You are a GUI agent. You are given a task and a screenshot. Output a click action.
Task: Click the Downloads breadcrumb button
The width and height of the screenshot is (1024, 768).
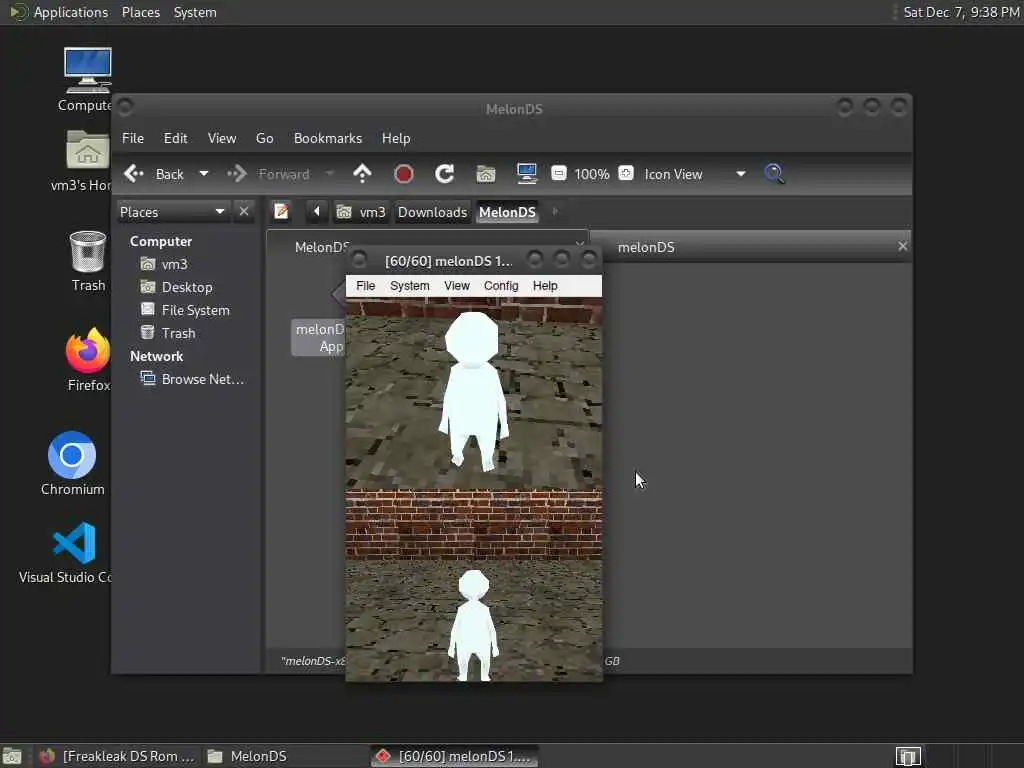pyautogui.click(x=432, y=212)
